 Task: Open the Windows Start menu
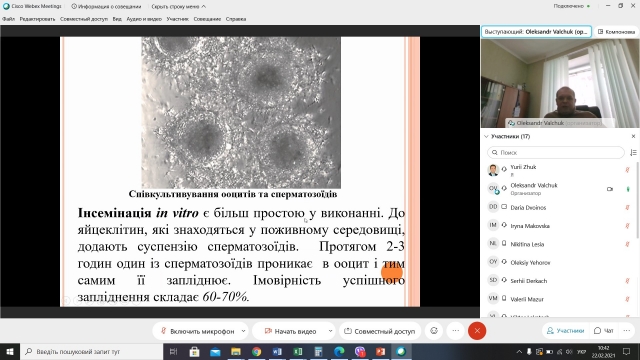coord(10,351)
